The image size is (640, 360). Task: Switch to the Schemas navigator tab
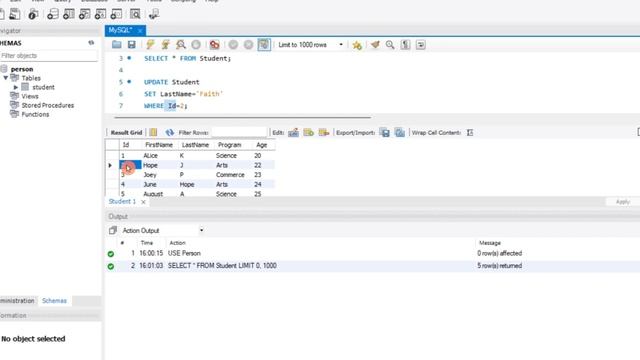54,301
